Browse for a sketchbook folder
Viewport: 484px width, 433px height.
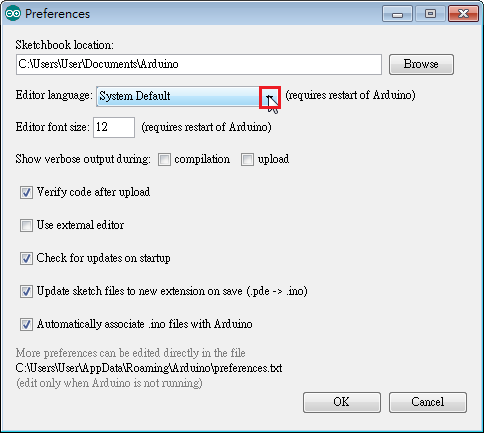click(421, 64)
